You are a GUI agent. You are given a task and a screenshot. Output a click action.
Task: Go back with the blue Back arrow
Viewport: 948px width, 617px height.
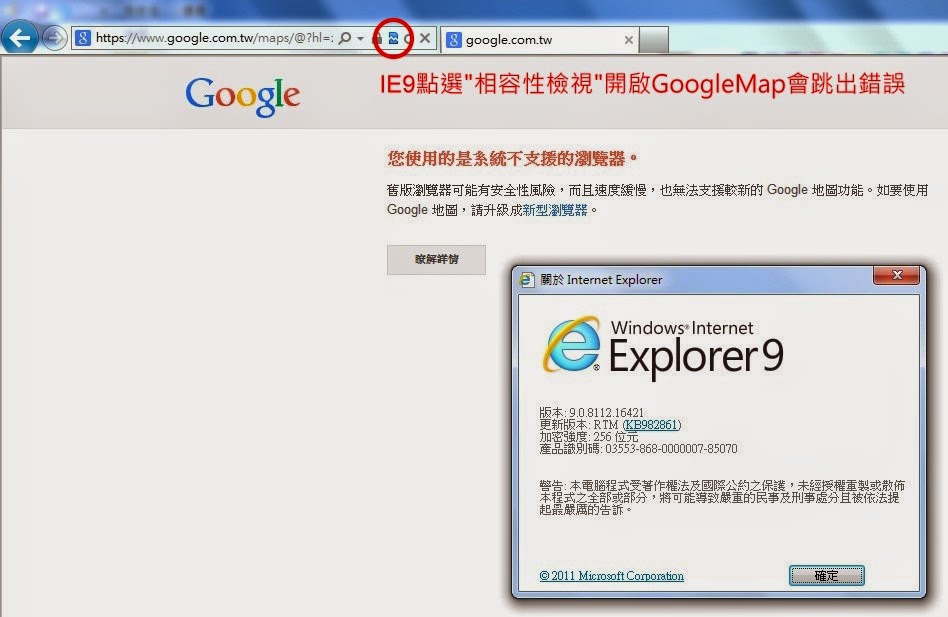tap(19, 38)
